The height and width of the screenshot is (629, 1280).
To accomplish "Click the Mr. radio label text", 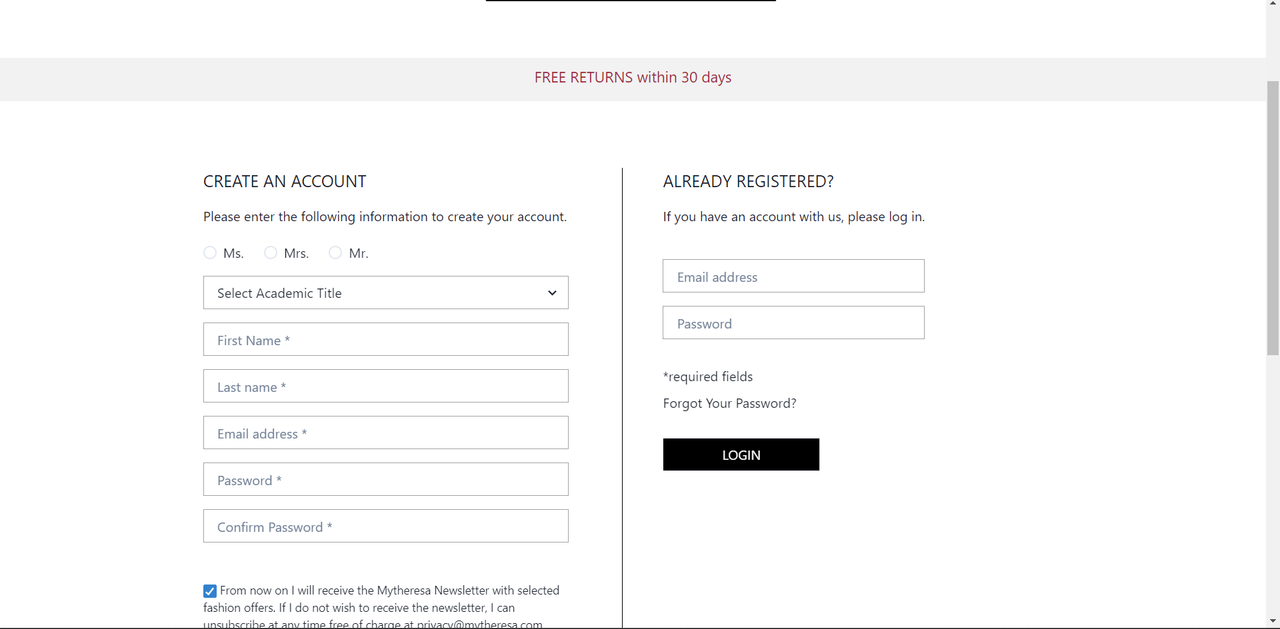I will [359, 254].
